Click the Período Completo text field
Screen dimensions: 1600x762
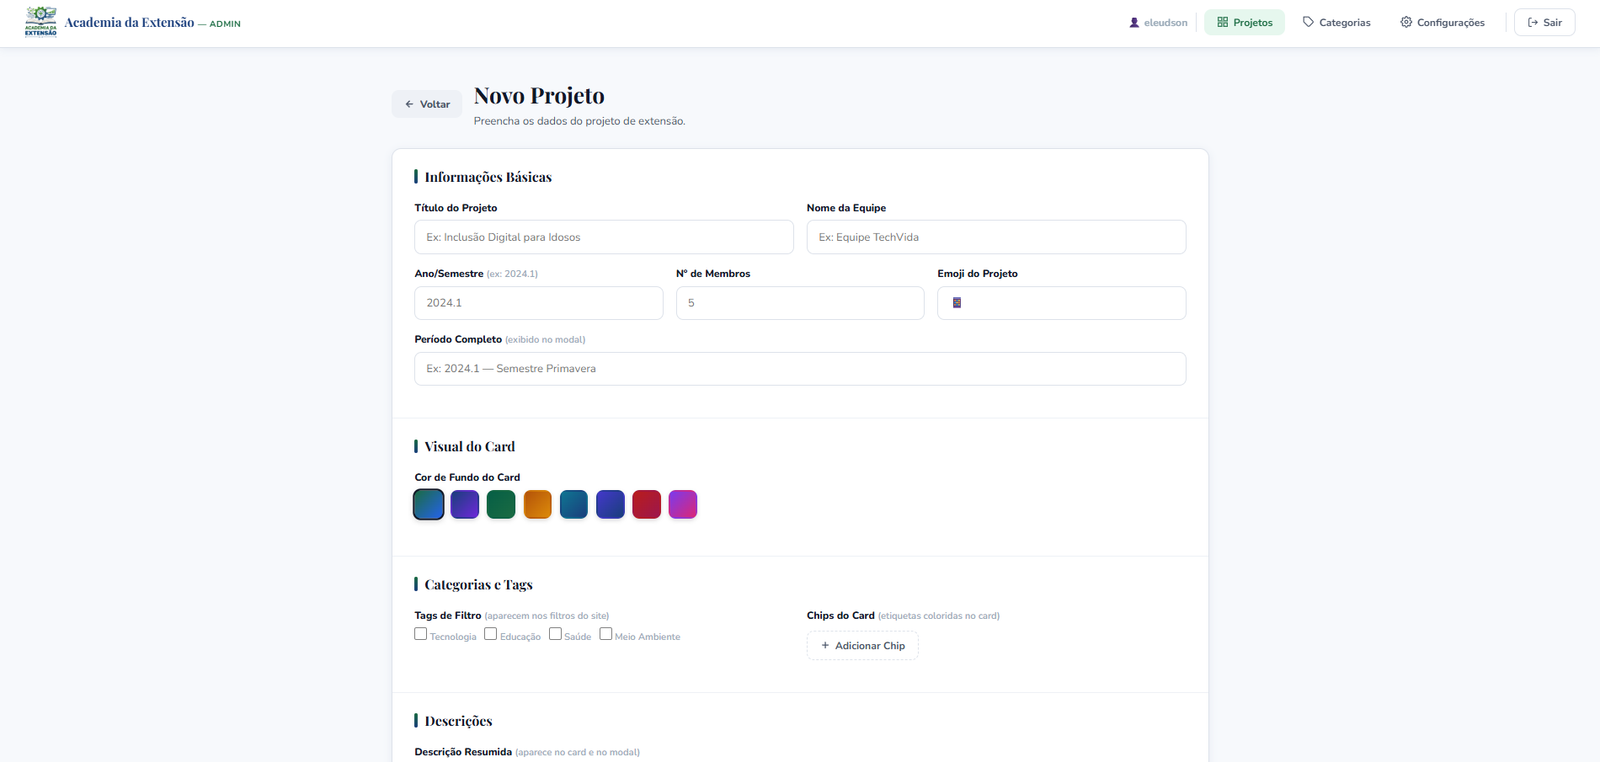[x=800, y=369]
